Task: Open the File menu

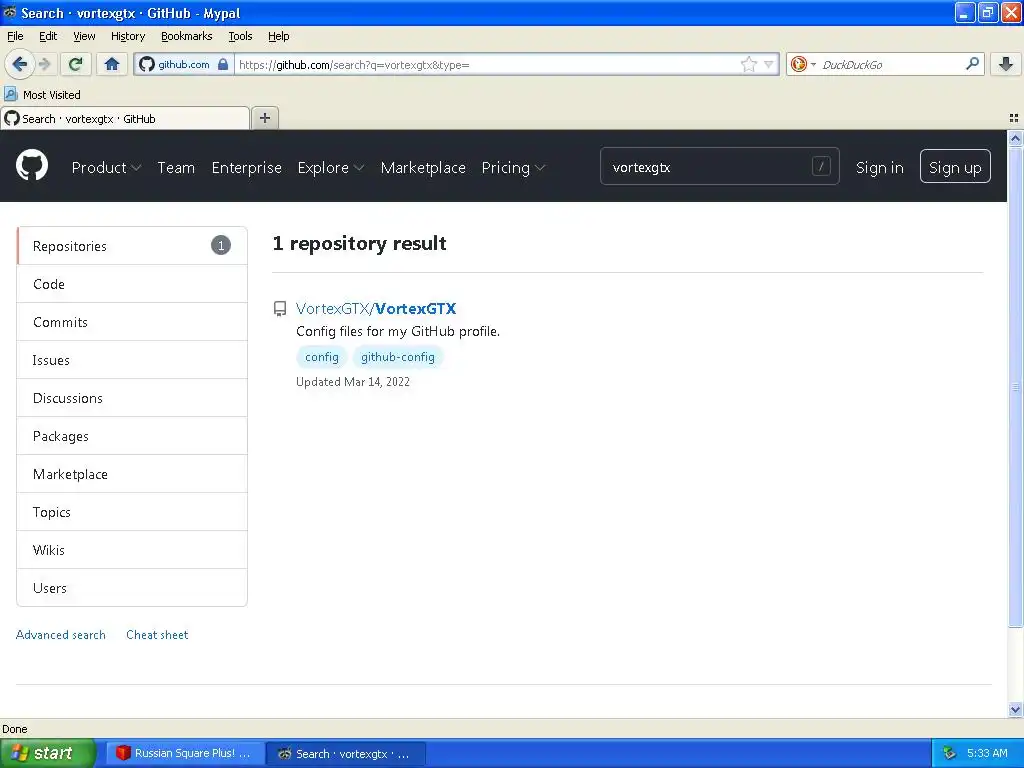Action: [15, 36]
